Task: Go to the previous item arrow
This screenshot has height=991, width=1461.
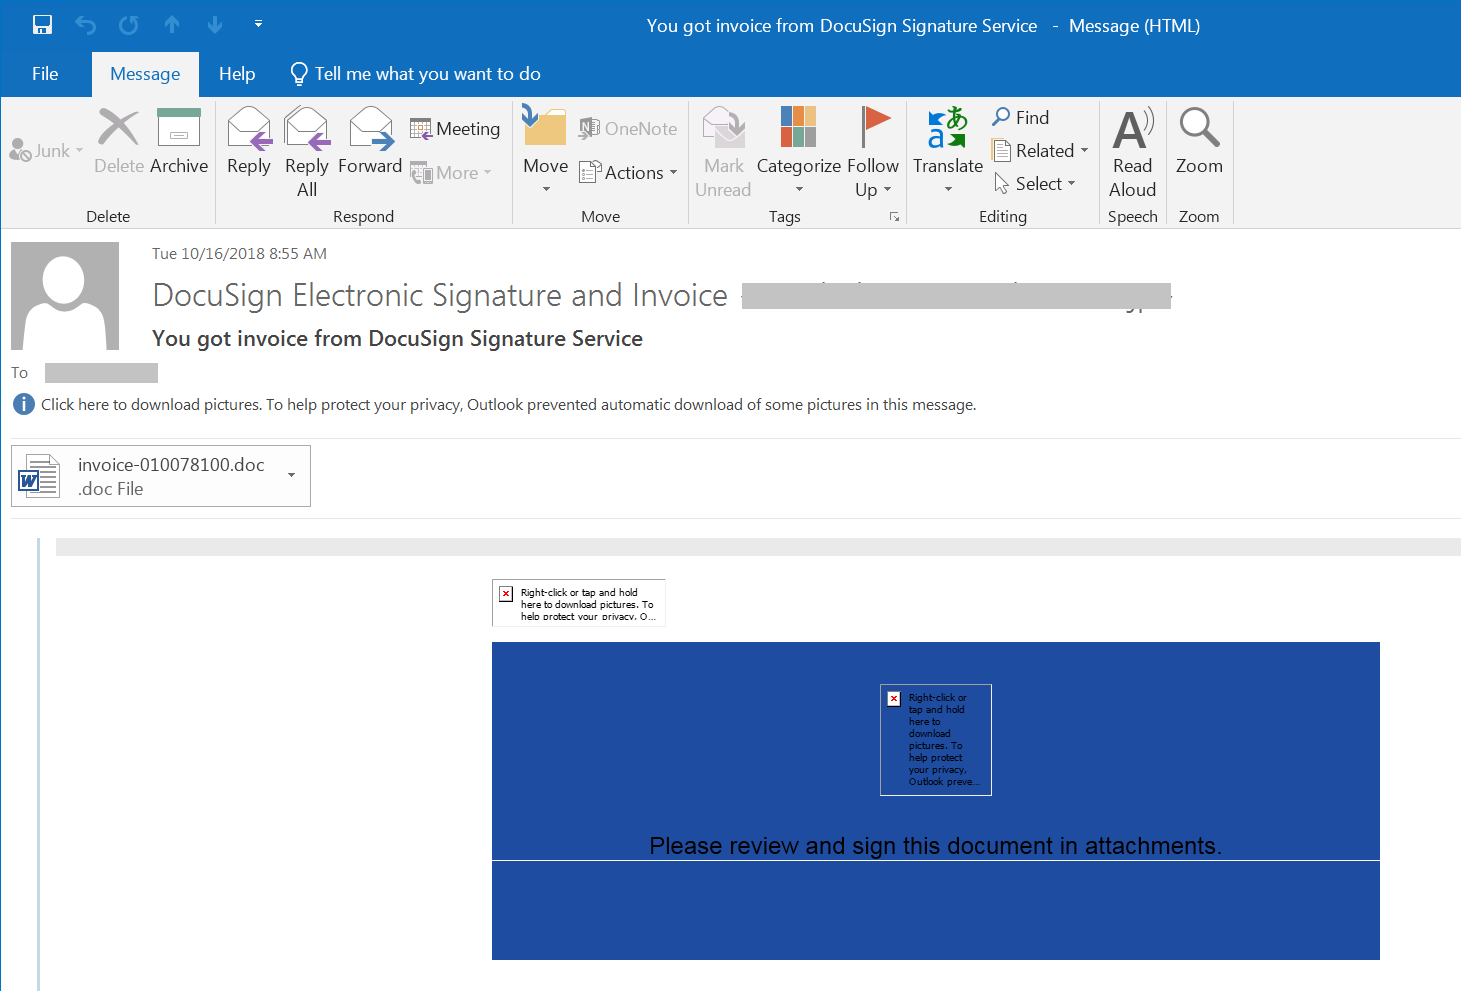Action: pos(172,25)
